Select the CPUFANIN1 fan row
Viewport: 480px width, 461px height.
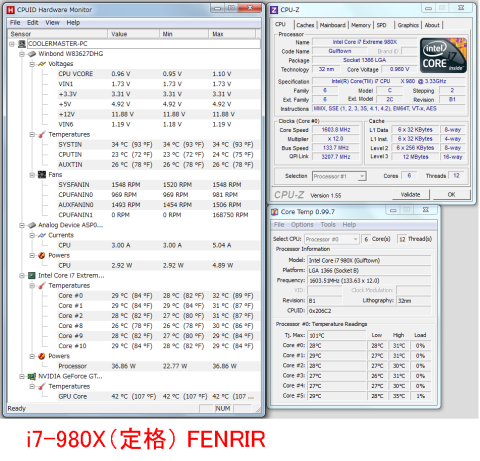pyautogui.click(x=159, y=215)
